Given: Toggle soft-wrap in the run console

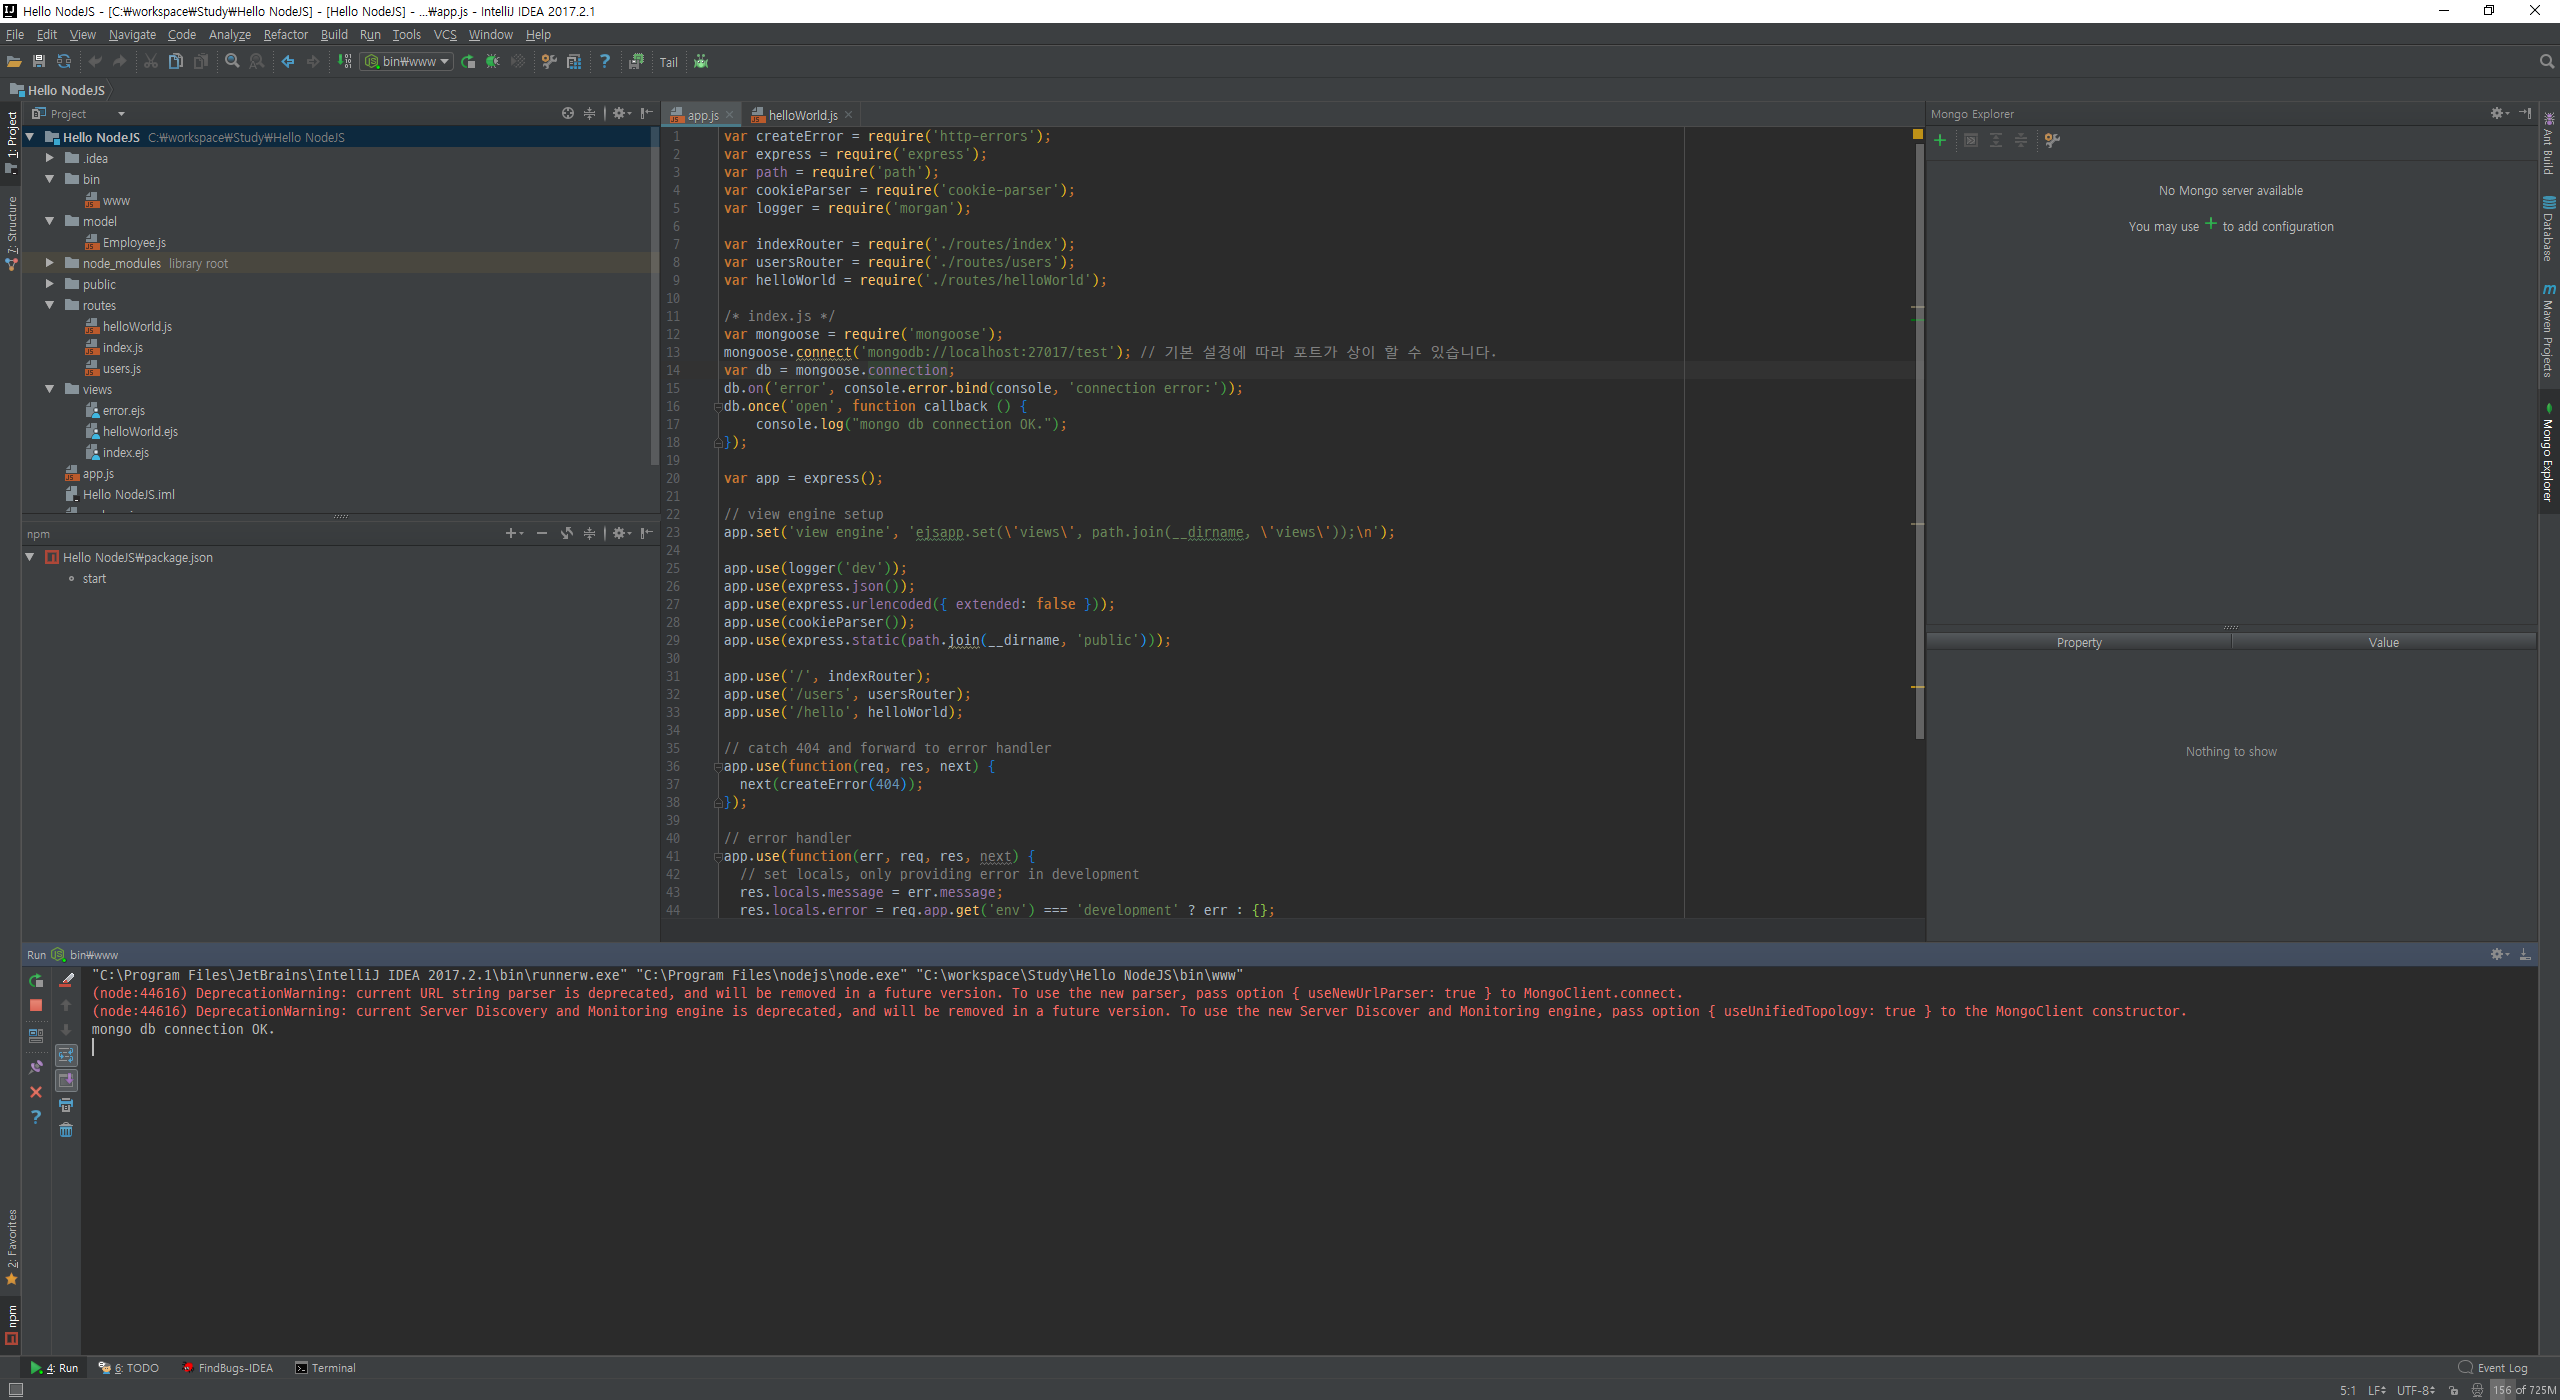Looking at the screenshot, I should pos(66,1055).
